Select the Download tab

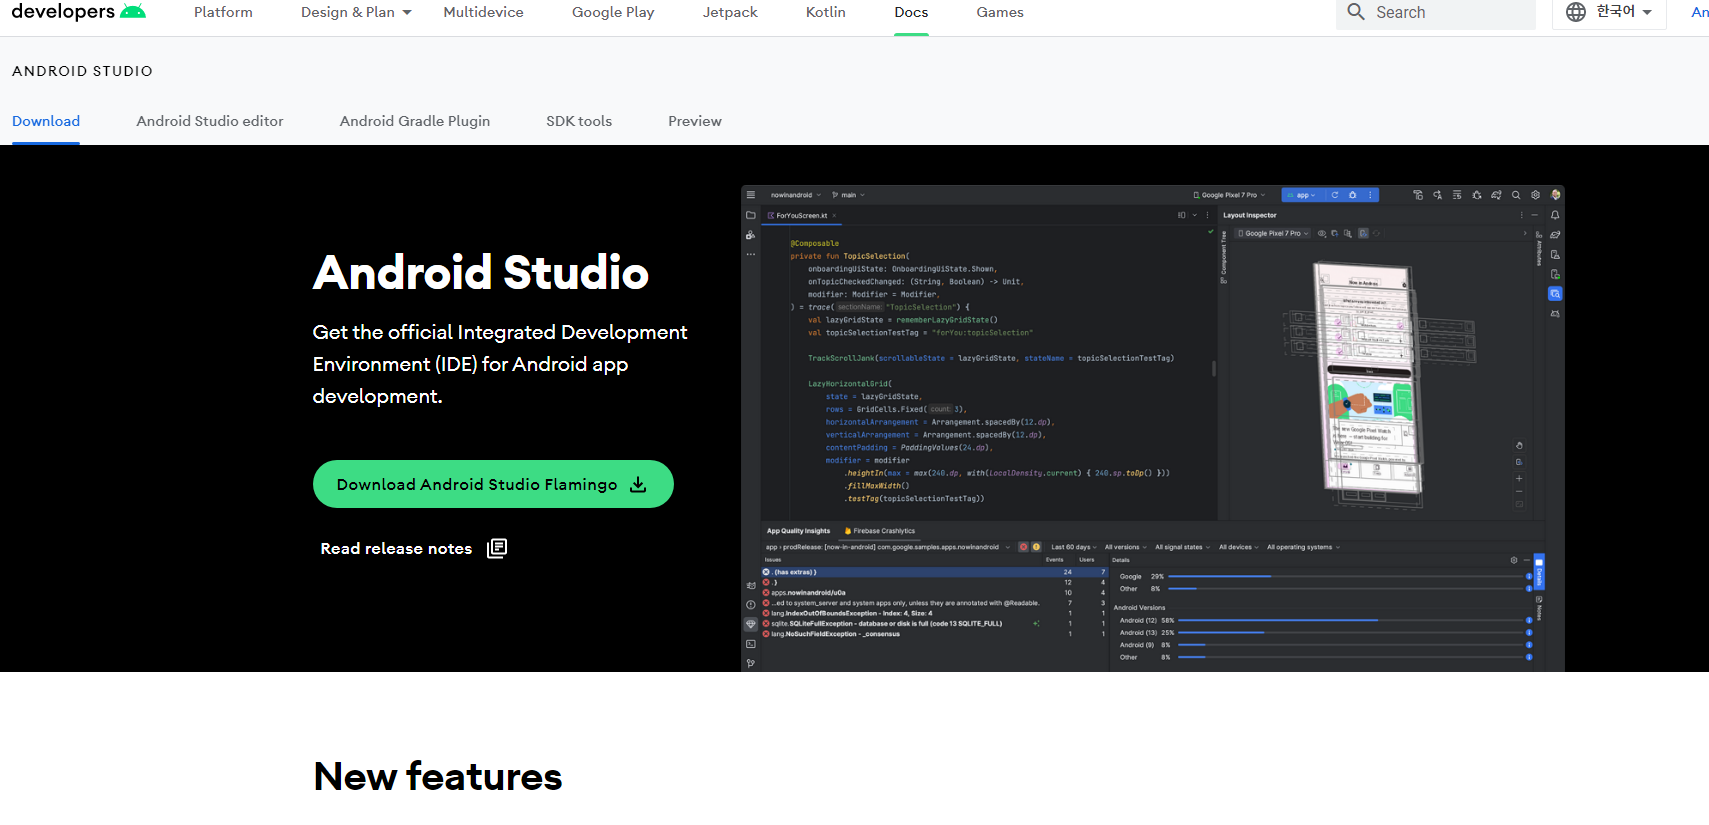[46, 121]
